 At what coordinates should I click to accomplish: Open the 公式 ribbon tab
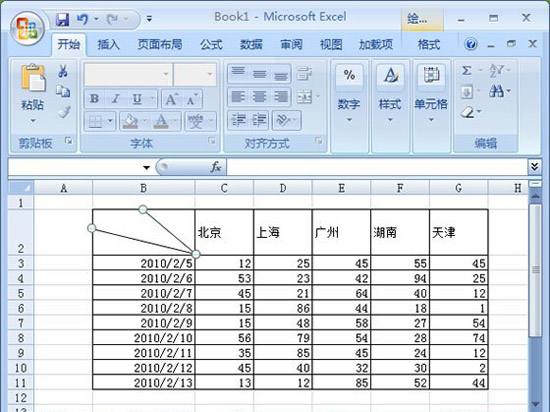pyautogui.click(x=211, y=45)
